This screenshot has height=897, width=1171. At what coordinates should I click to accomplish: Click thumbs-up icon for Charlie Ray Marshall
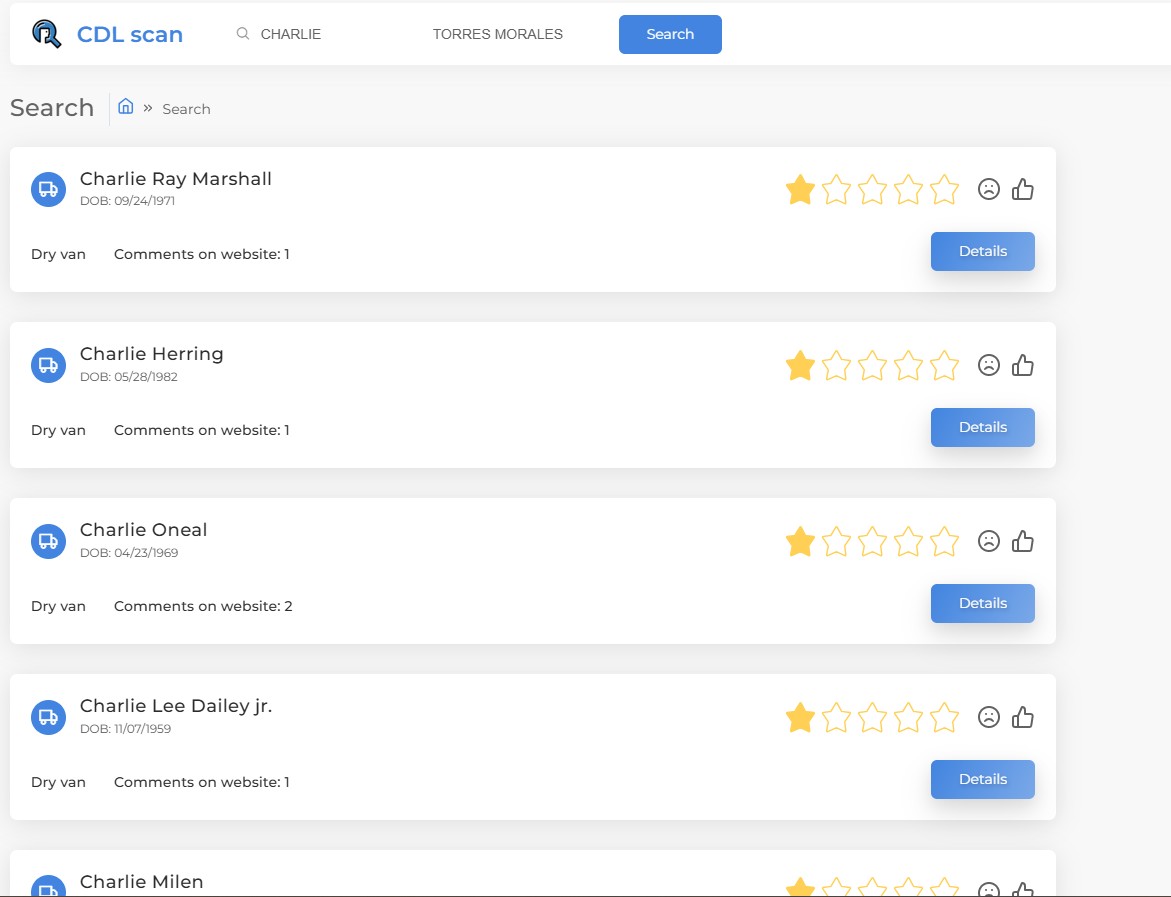[1022, 189]
